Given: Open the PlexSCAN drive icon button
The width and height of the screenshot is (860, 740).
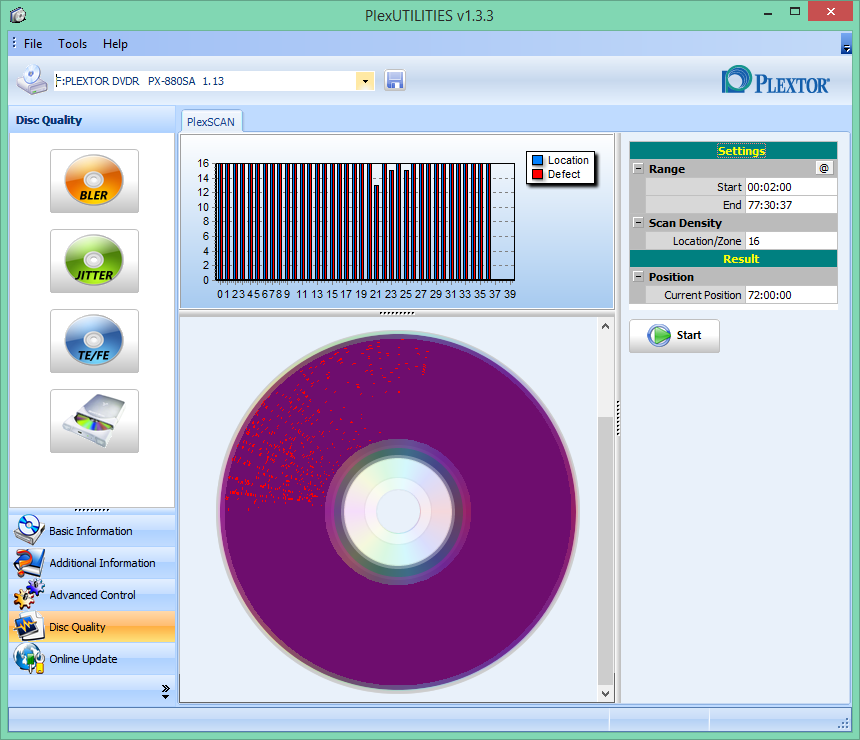Looking at the screenshot, I should click(x=94, y=421).
